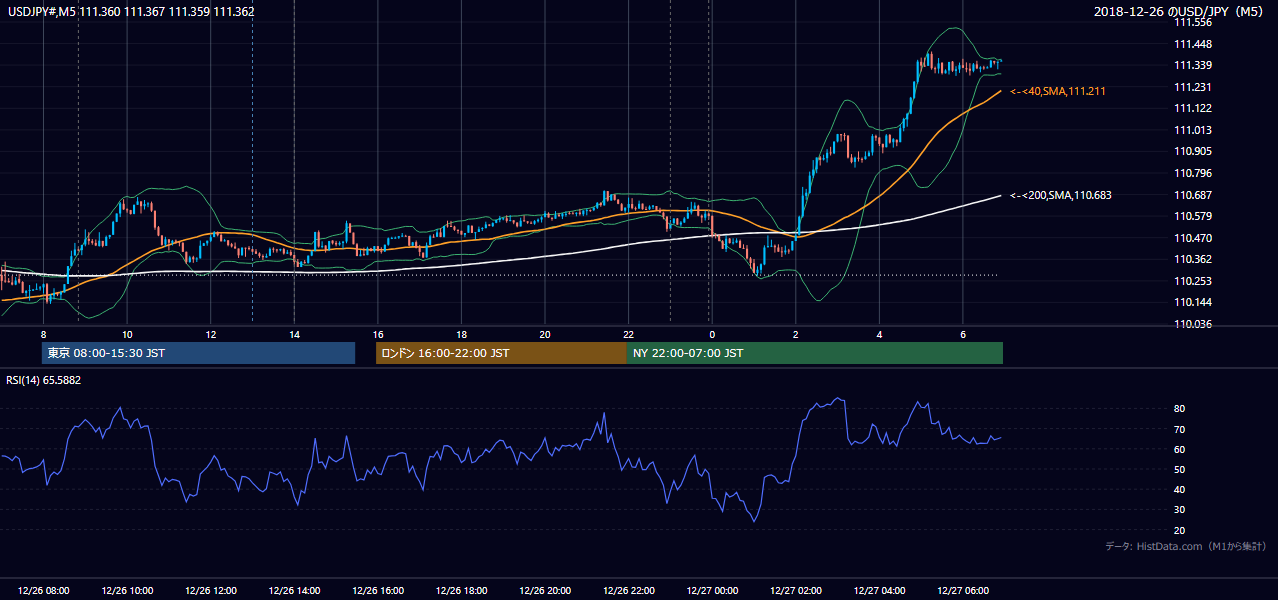Click the 12/26 12:00 bottom time label
The height and width of the screenshot is (600, 1278).
point(211,591)
